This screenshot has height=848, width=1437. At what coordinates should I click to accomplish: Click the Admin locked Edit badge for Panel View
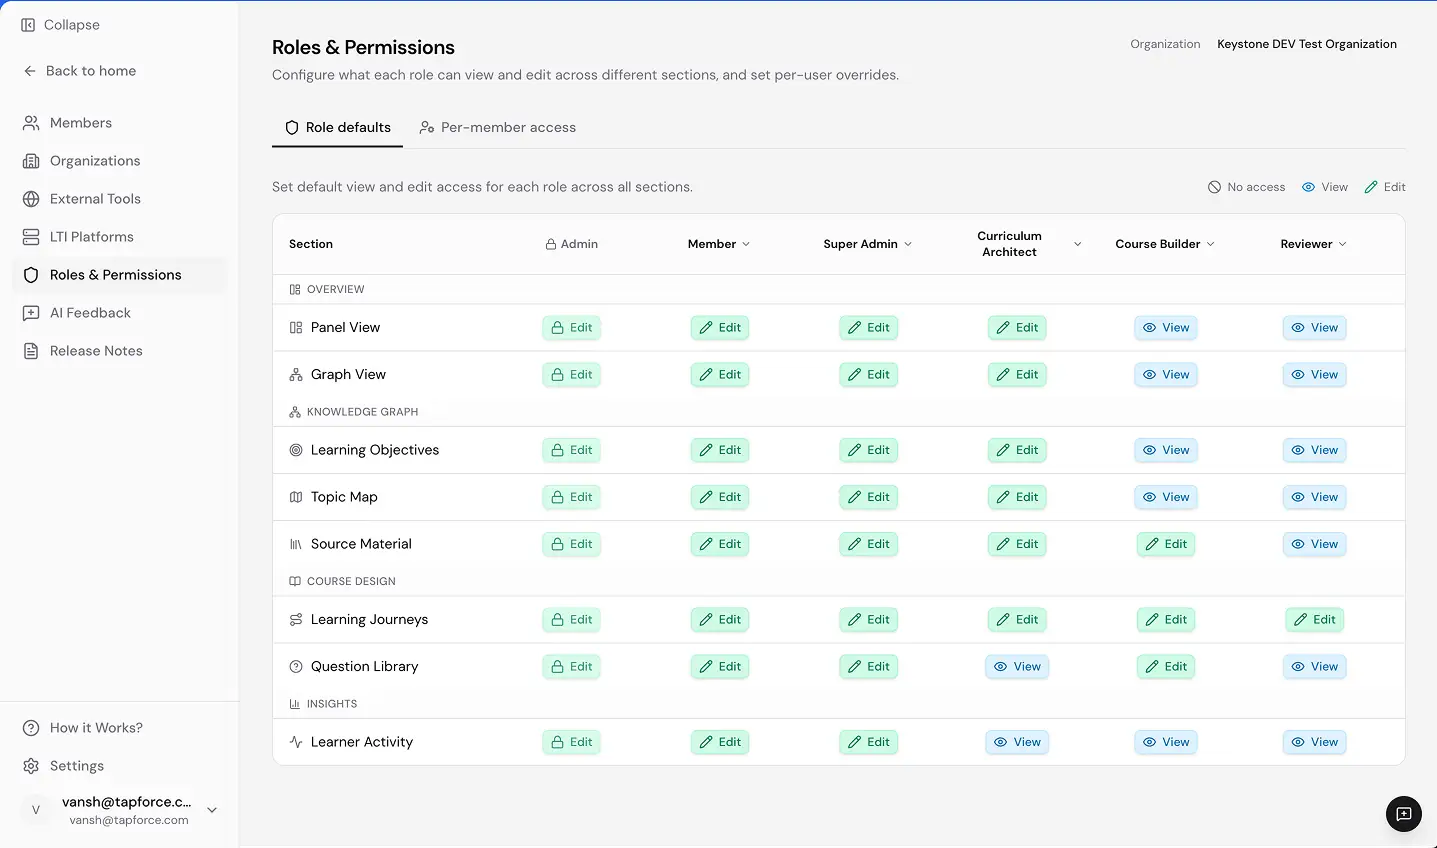pos(571,328)
